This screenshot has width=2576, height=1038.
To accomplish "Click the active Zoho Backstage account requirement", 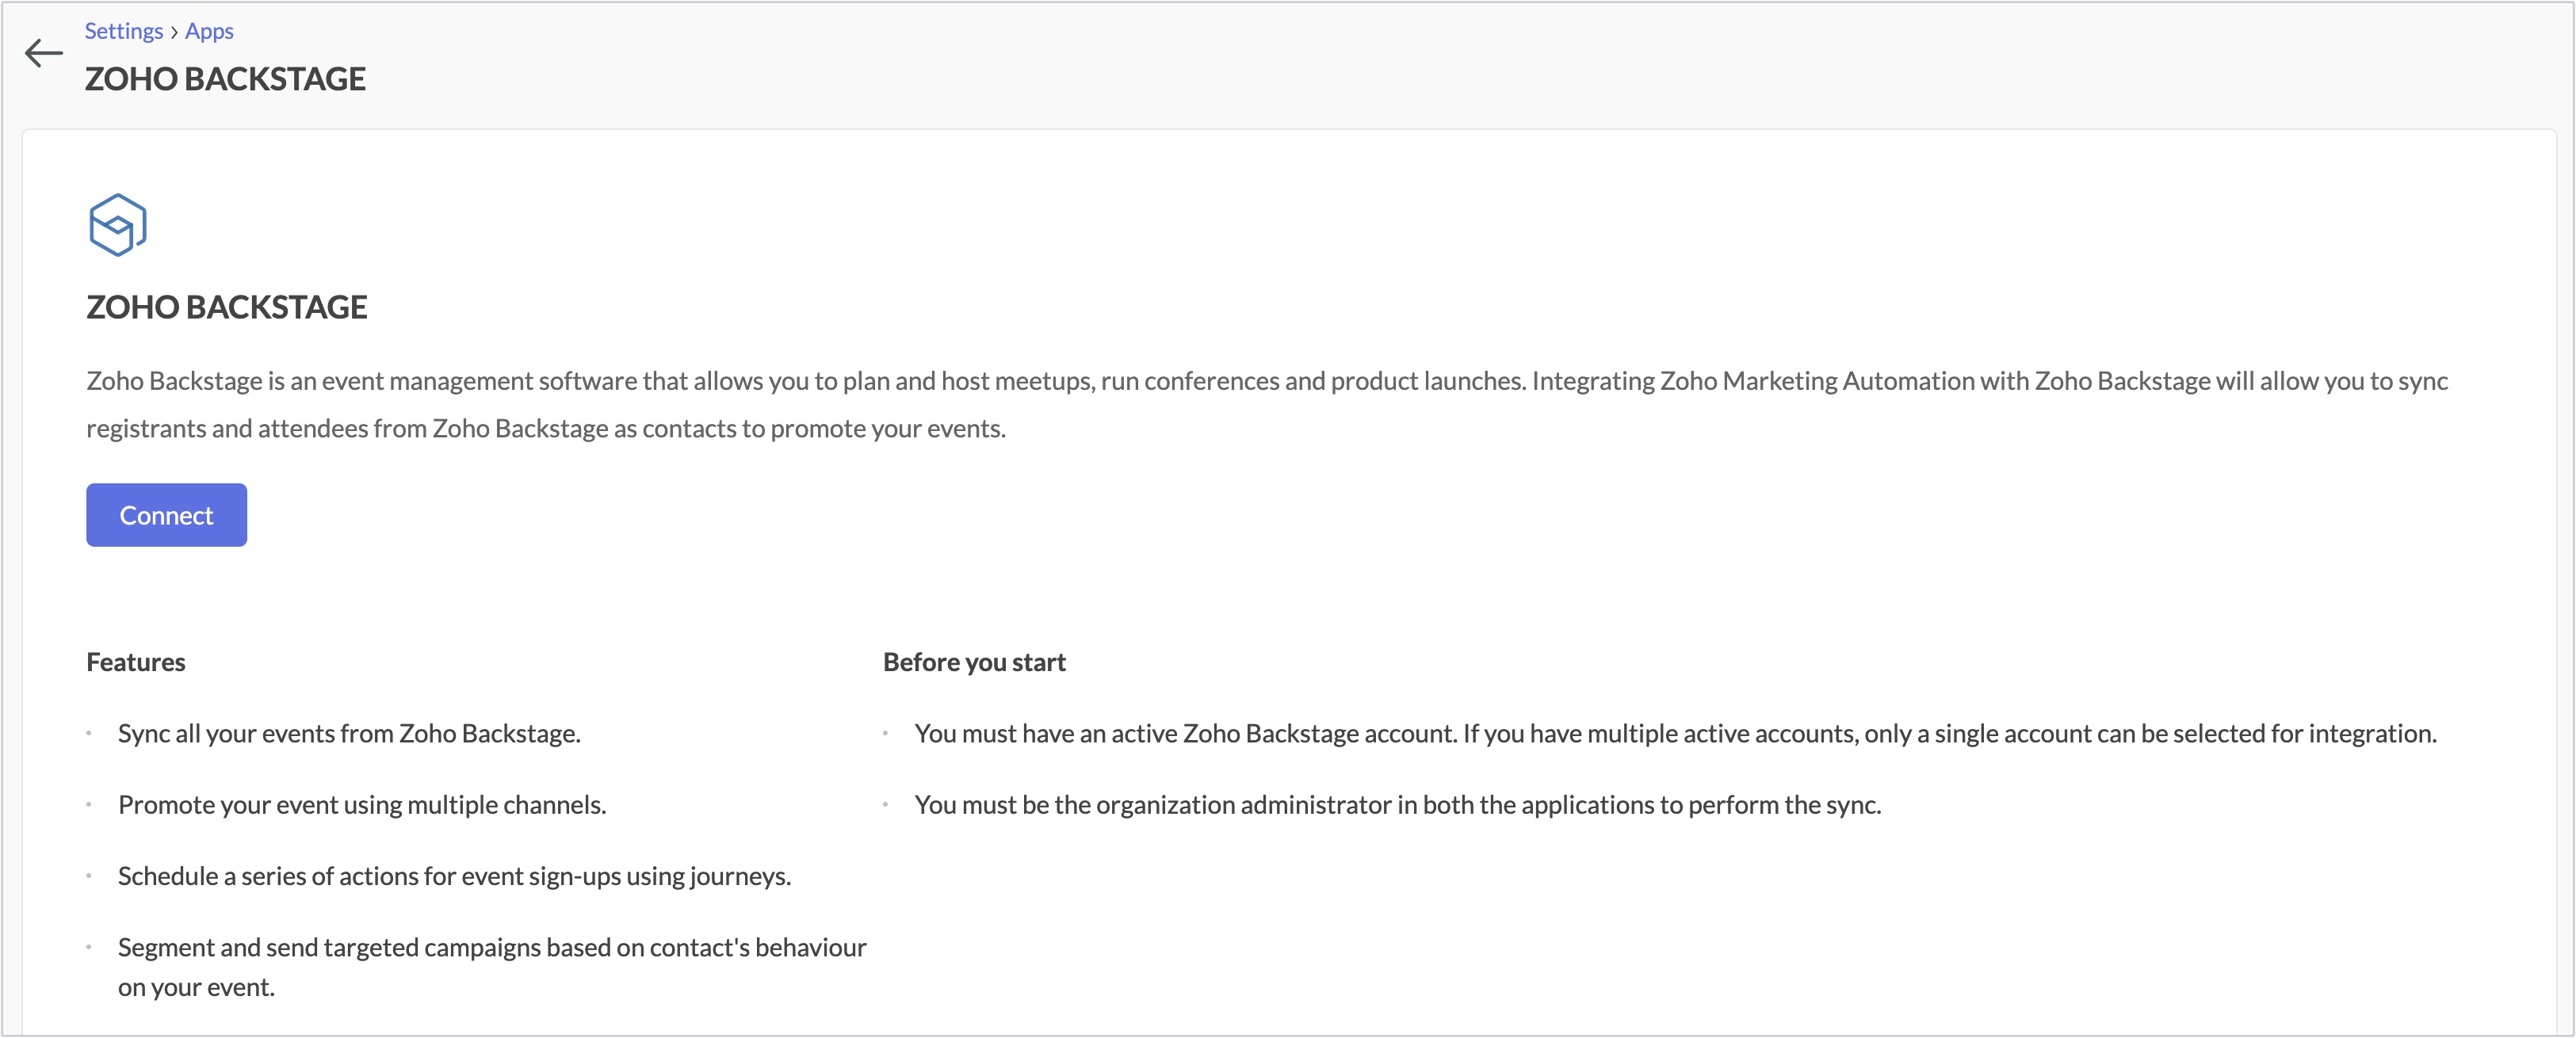I will (1675, 733).
